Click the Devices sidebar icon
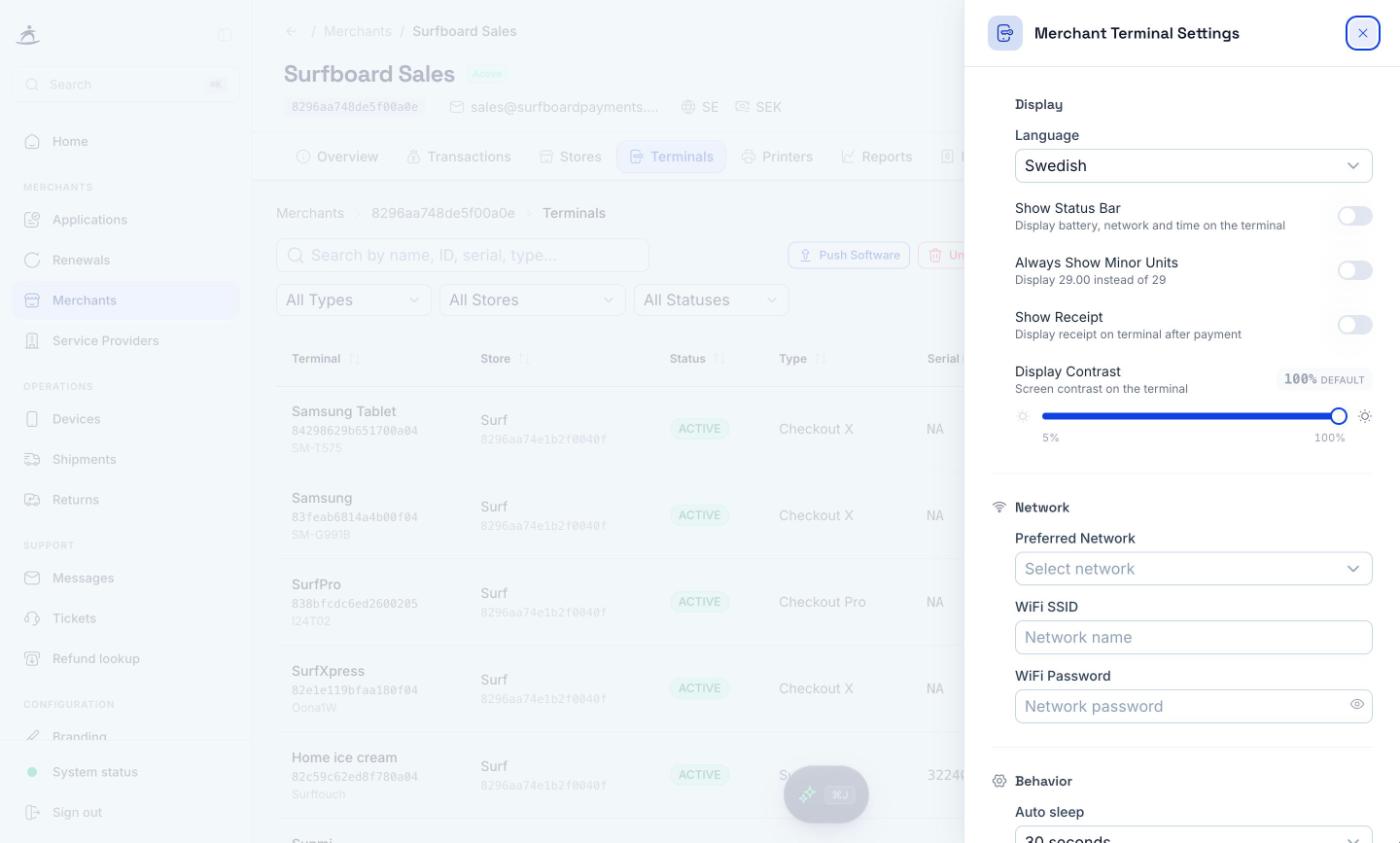 click(x=32, y=419)
